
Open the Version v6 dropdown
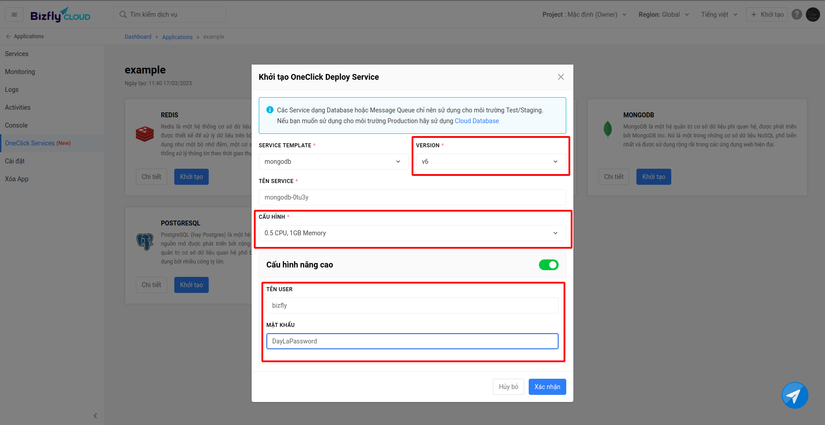tap(491, 161)
